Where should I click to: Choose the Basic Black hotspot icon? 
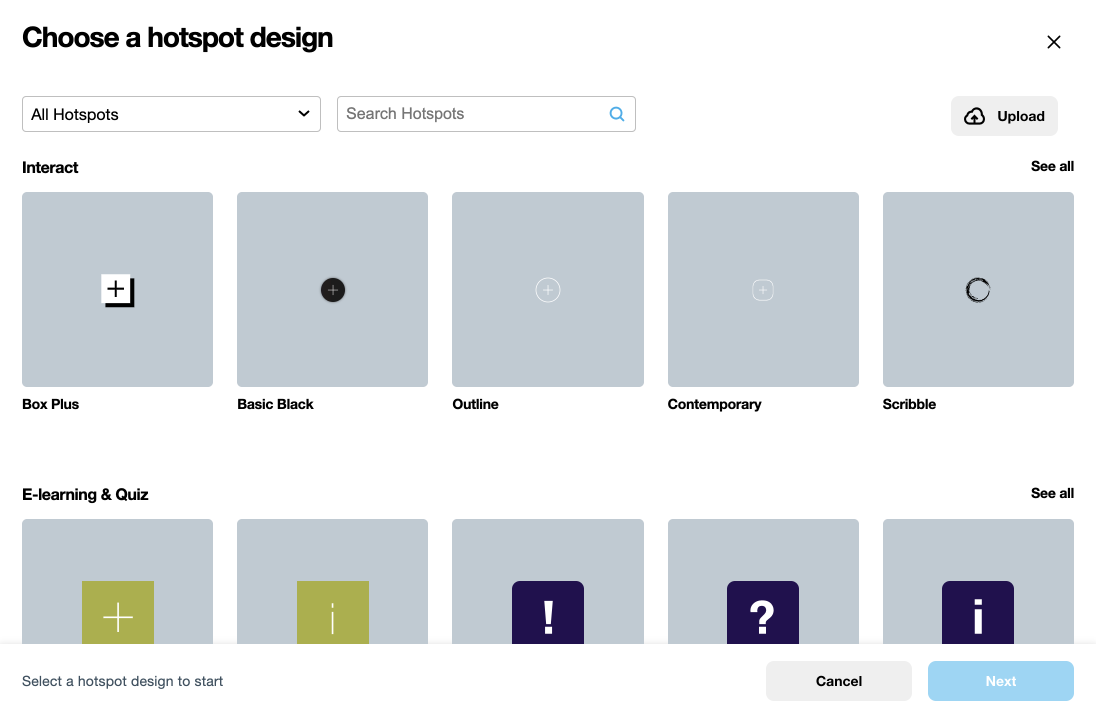click(333, 290)
